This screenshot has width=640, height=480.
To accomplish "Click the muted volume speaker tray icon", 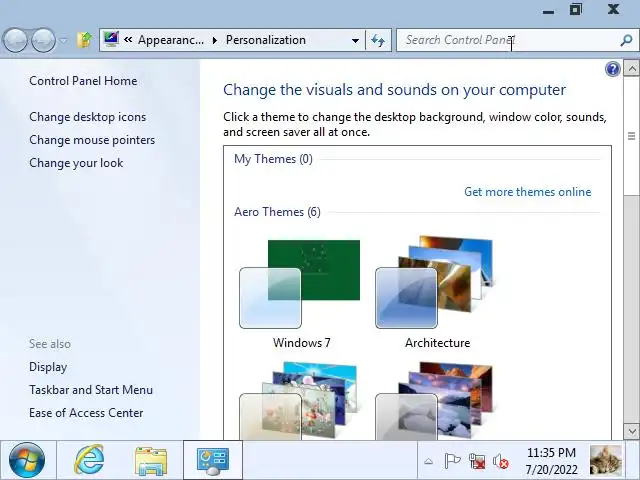I will click(x=500, y=462).
